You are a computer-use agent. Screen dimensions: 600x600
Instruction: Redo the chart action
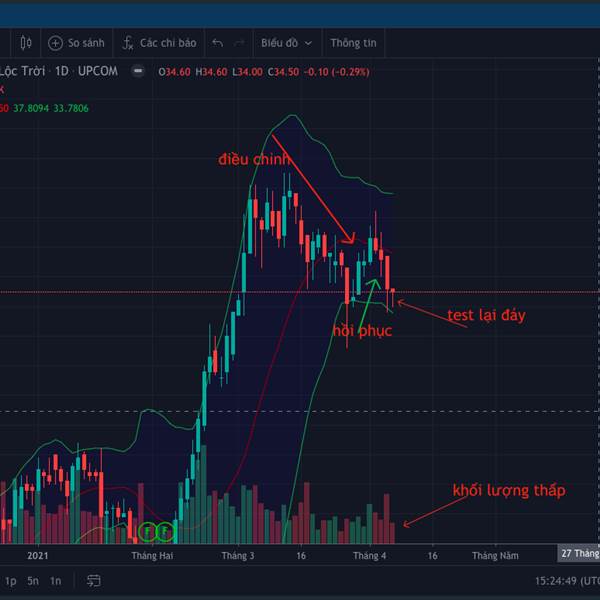pyautogui.click(x=239, y=43)
